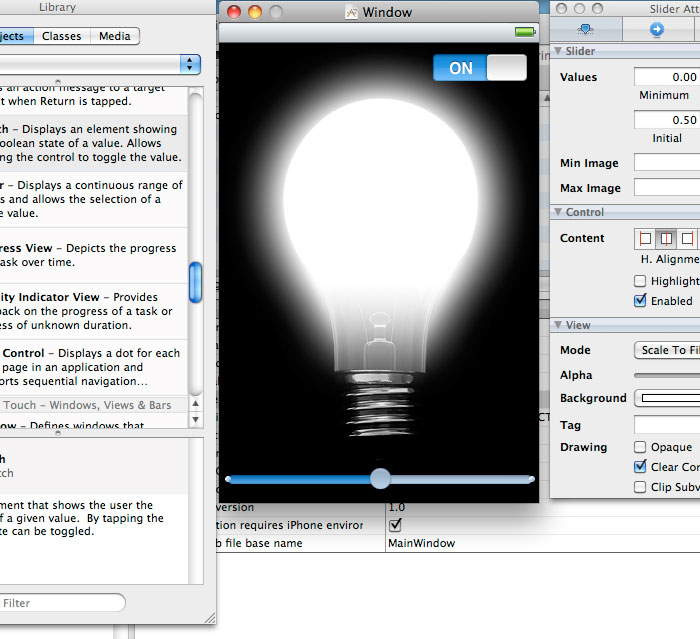700x639 pixels.
Task: Click the Max Image field
Action: point(667,188)
